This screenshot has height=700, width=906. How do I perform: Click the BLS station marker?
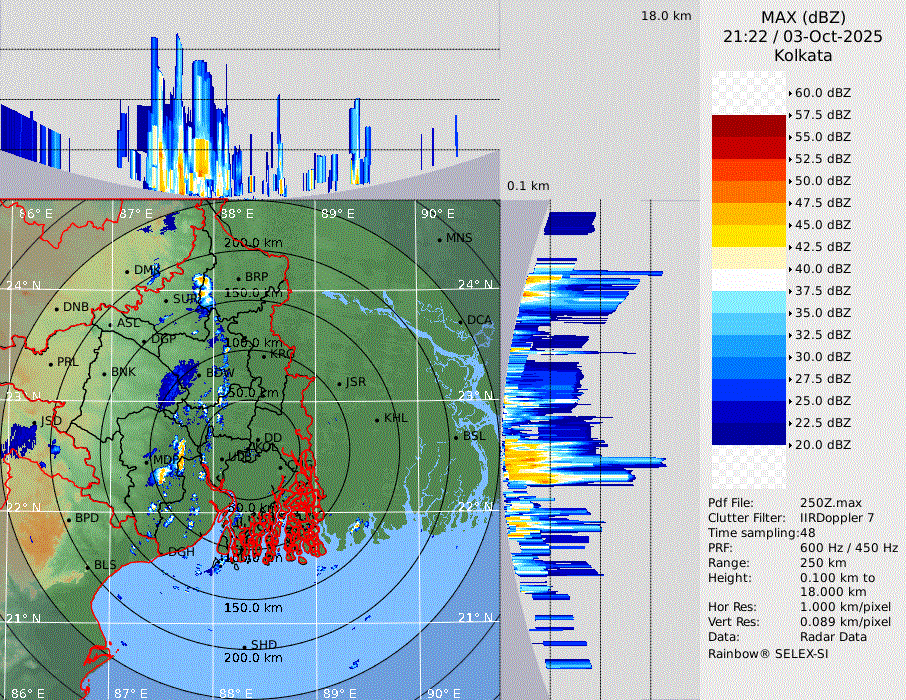87,566
